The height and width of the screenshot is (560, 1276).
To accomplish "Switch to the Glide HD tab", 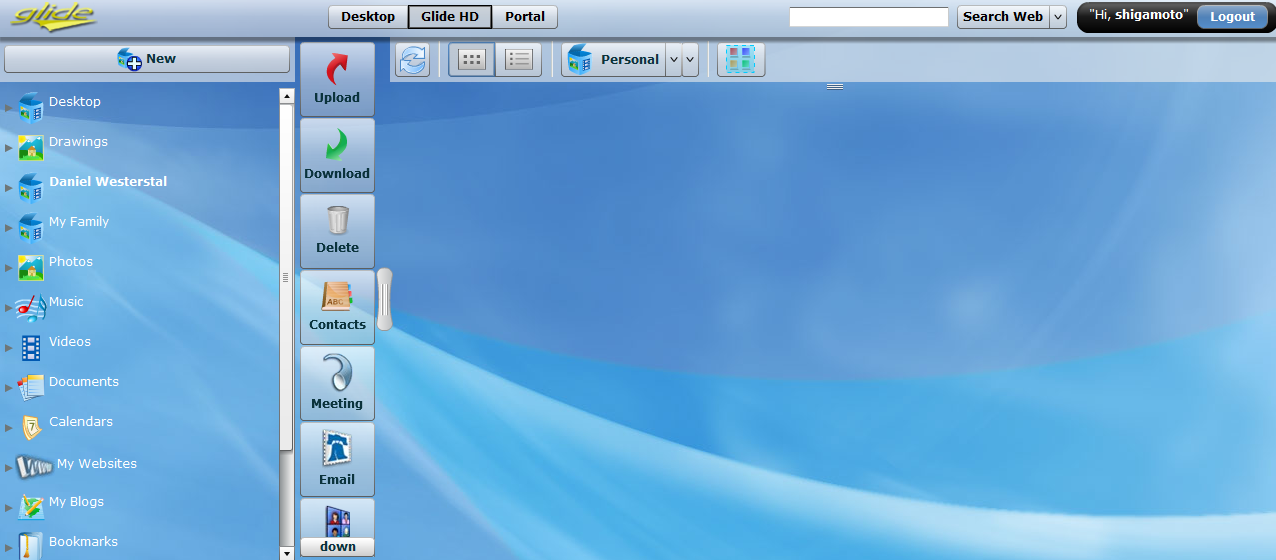I will (450, 17).
